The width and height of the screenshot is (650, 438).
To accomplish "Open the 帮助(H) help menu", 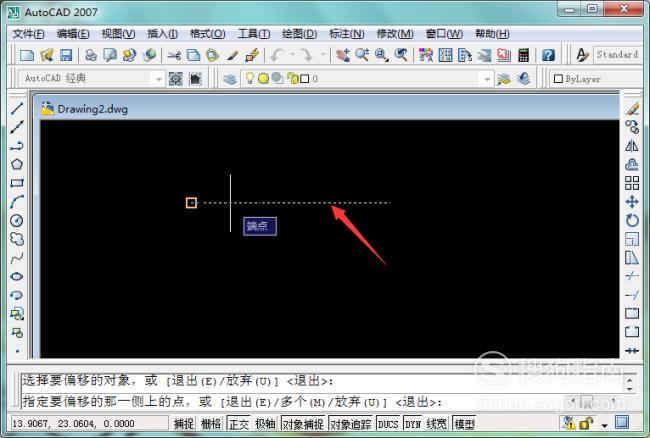I will (x=492, y=34).
